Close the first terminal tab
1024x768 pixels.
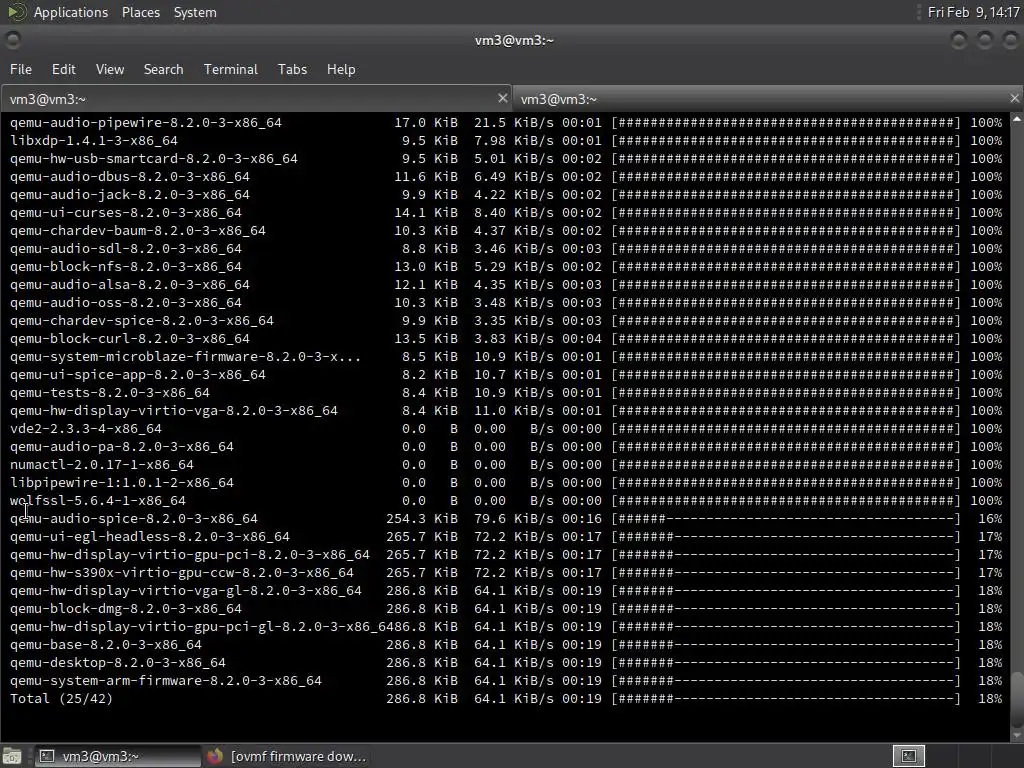502,98
